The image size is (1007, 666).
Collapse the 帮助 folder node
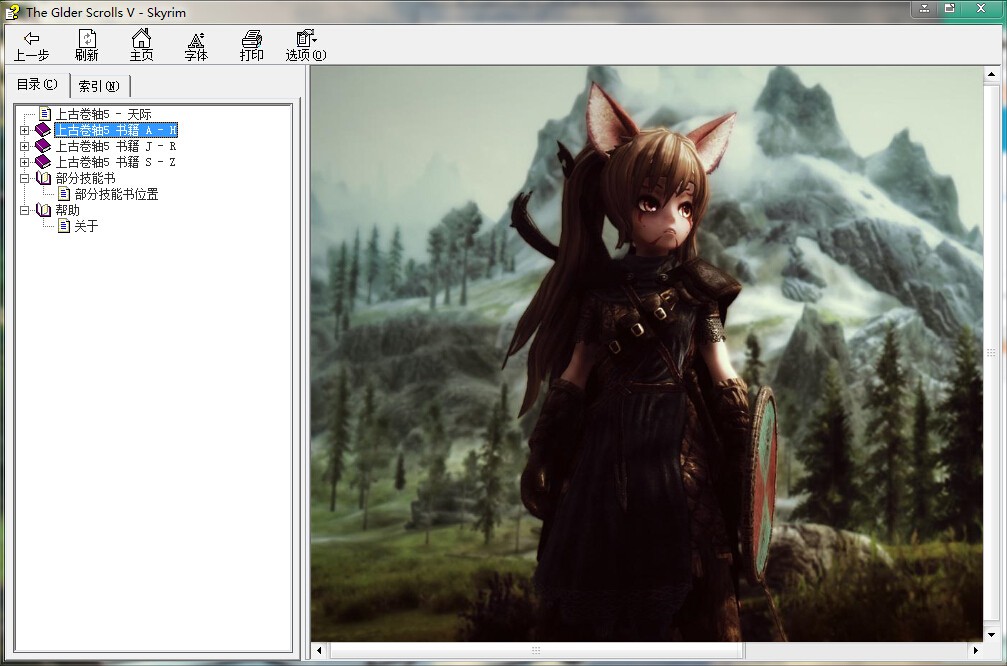click(x=25, y=210)
